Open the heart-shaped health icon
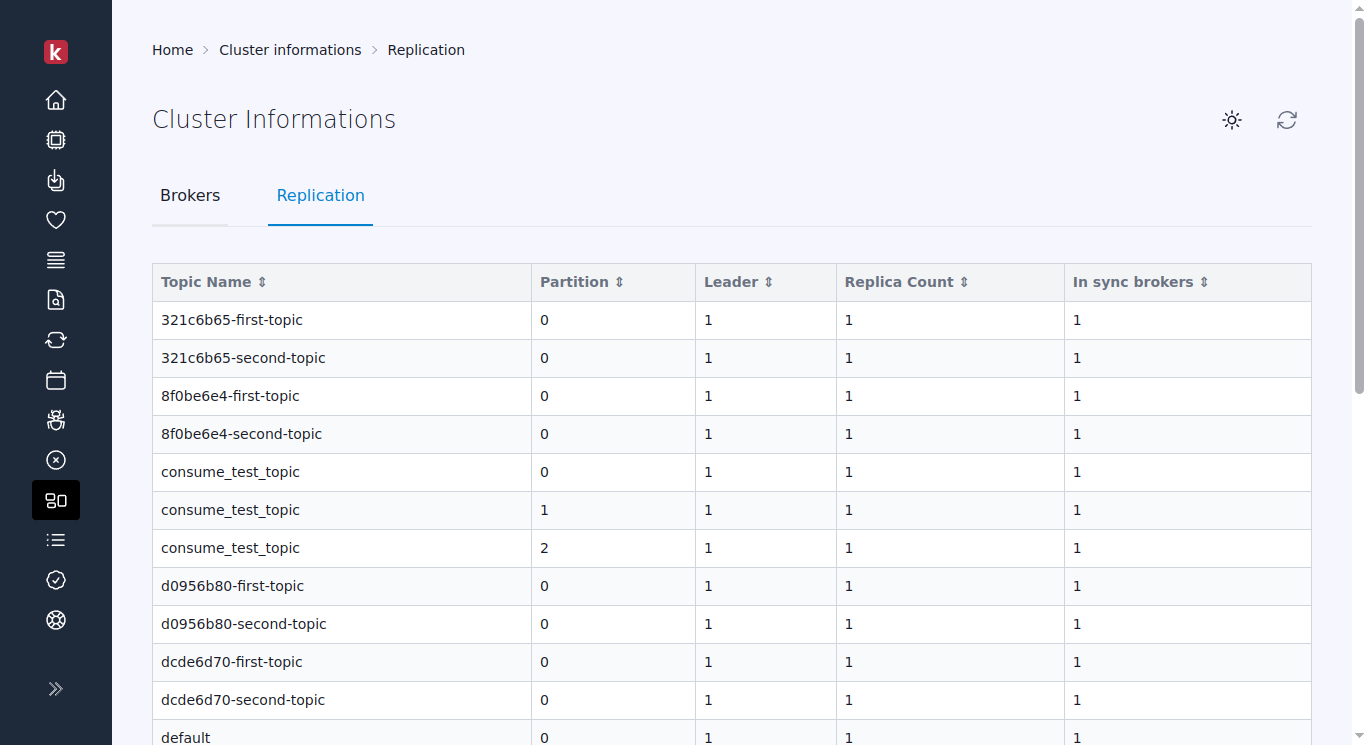1367x745 pixels. [56, 220]
